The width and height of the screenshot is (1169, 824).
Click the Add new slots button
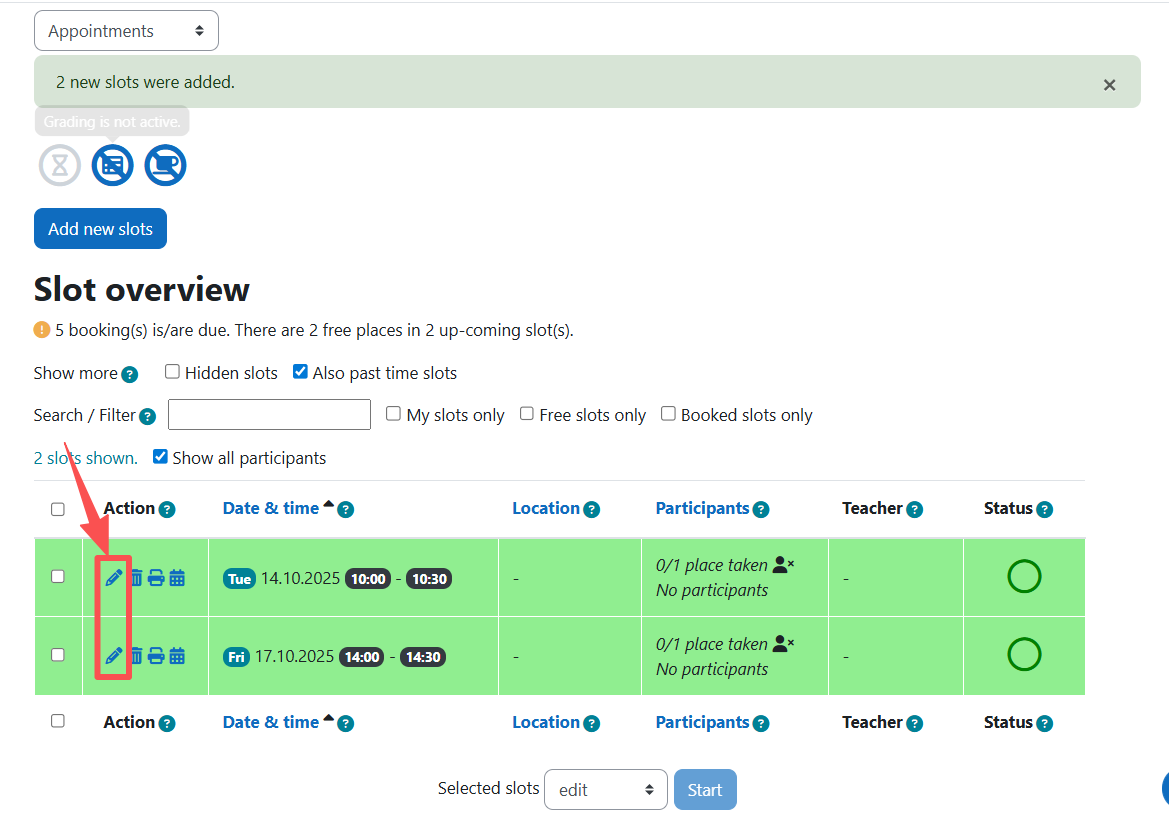pyautogui.click(x=100, y=229)
